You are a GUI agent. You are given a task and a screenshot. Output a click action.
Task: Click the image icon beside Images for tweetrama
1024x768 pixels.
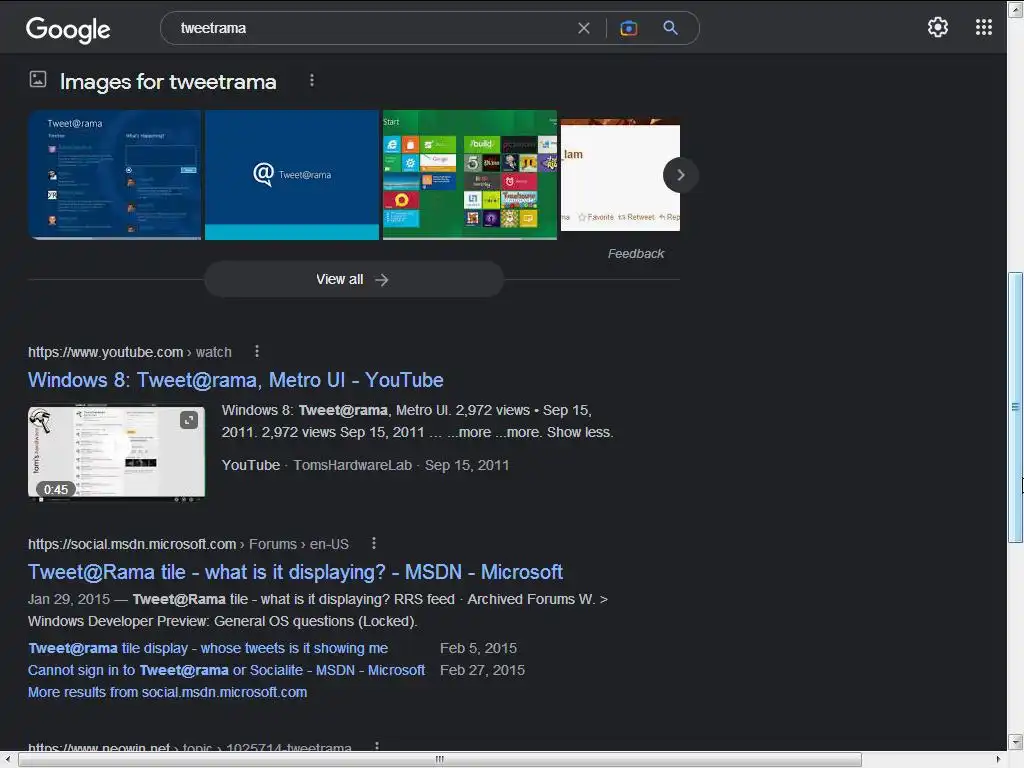click(38, 80)
